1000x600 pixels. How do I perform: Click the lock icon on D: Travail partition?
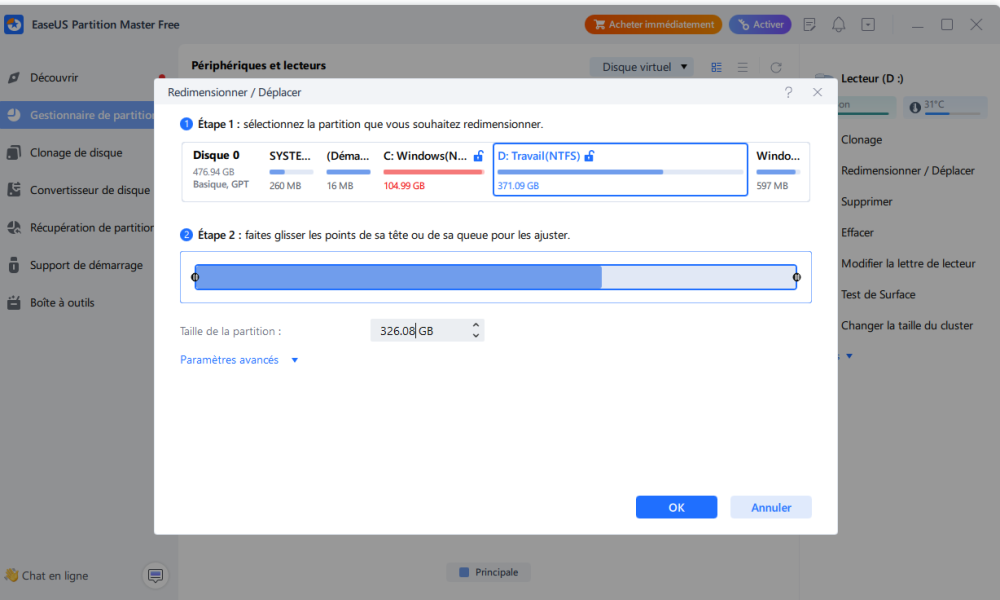click(x=589, y=156)
